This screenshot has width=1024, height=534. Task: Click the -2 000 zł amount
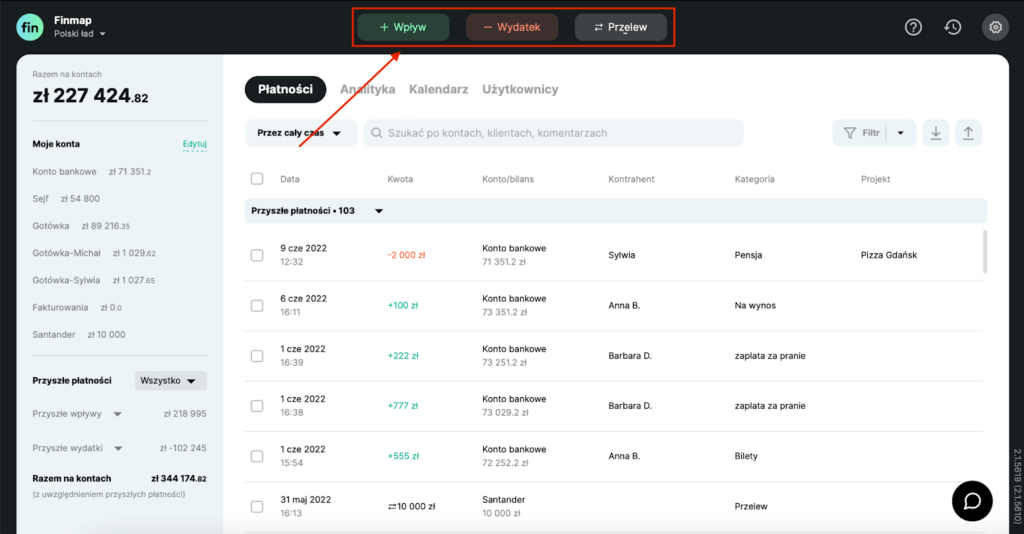point(406,255)
